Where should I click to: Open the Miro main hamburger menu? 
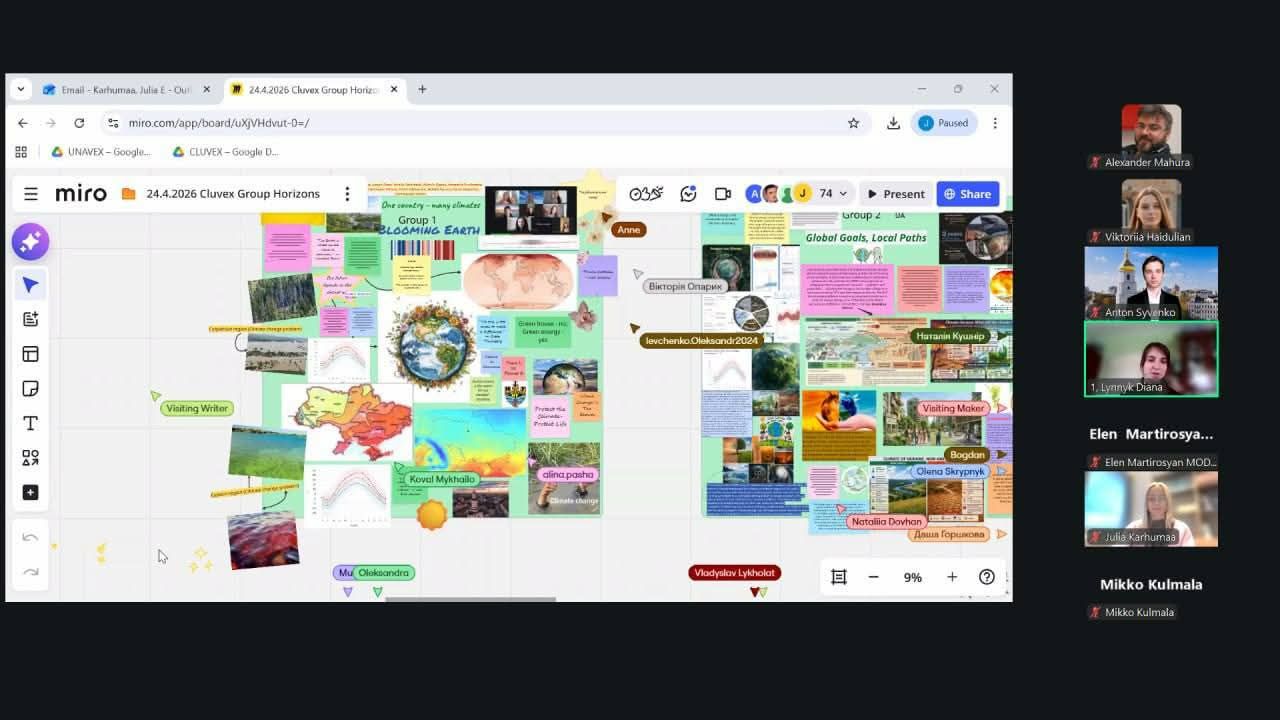pos(31,194)
